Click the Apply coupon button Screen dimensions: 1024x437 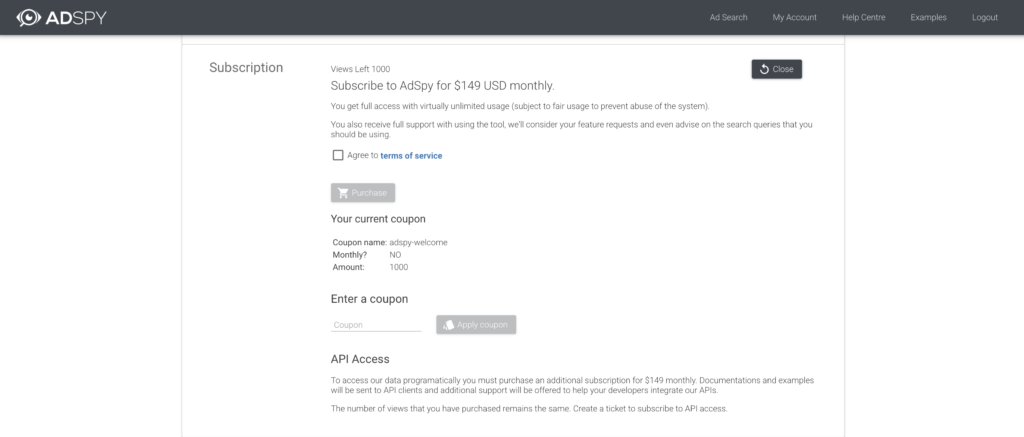476,325
